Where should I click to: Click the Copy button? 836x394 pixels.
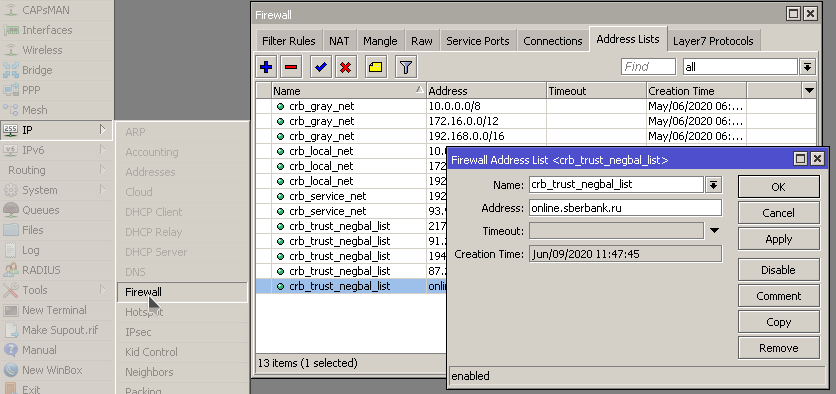click(x=778, y=322)
